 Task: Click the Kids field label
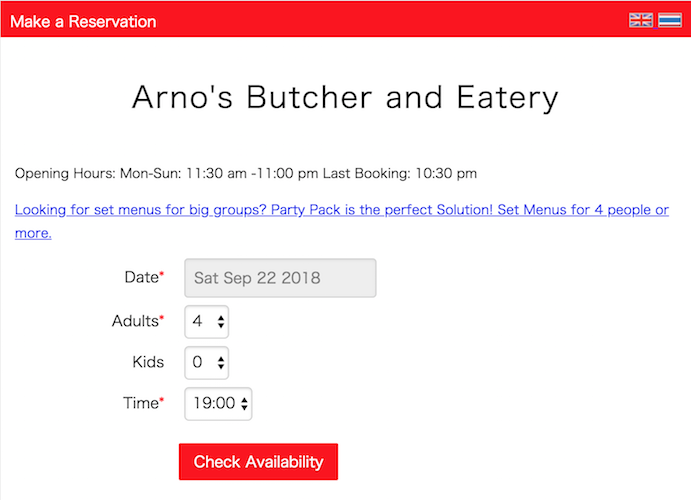148,362
